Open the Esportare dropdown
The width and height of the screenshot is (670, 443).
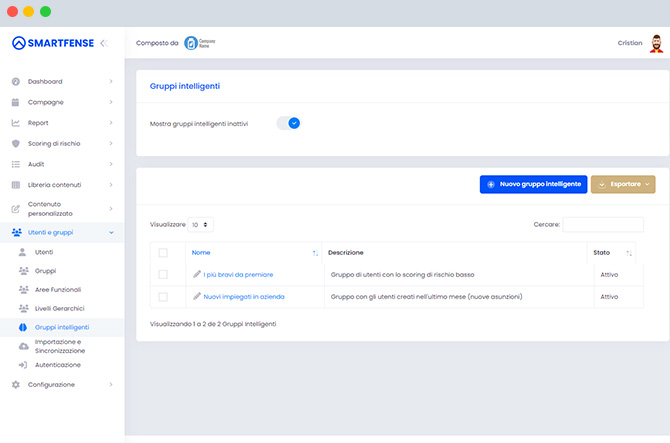point(623,185)
